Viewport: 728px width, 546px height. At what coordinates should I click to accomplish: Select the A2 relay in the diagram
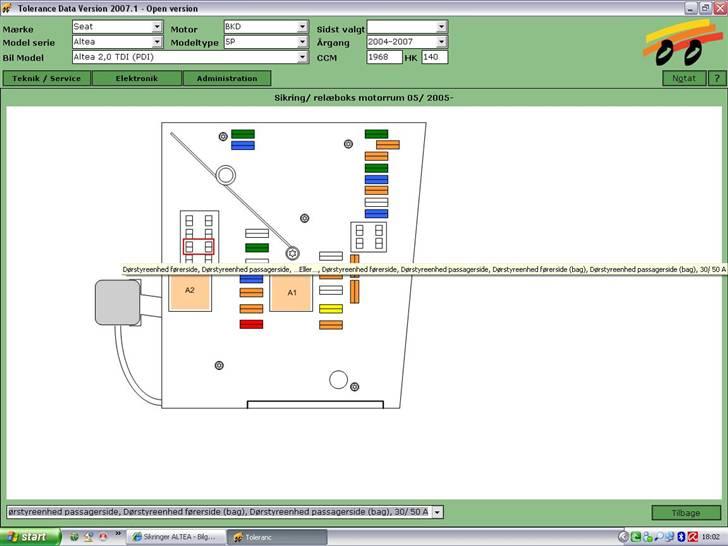tap(190, 292)
